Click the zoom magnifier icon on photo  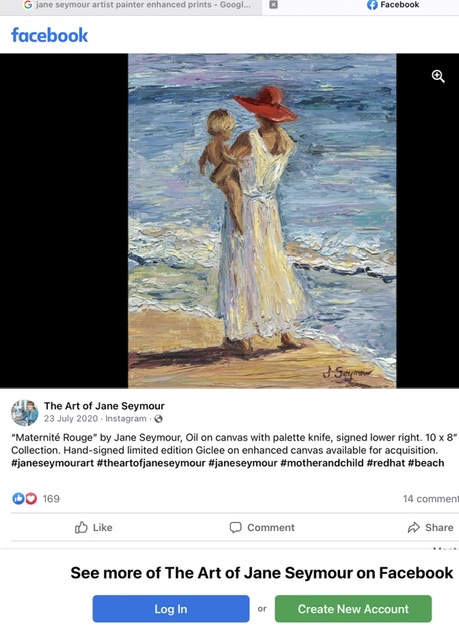point(438,76)
